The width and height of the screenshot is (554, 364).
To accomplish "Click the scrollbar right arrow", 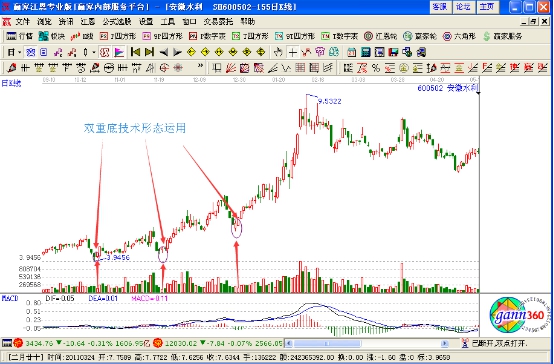I will pos(445,344).
